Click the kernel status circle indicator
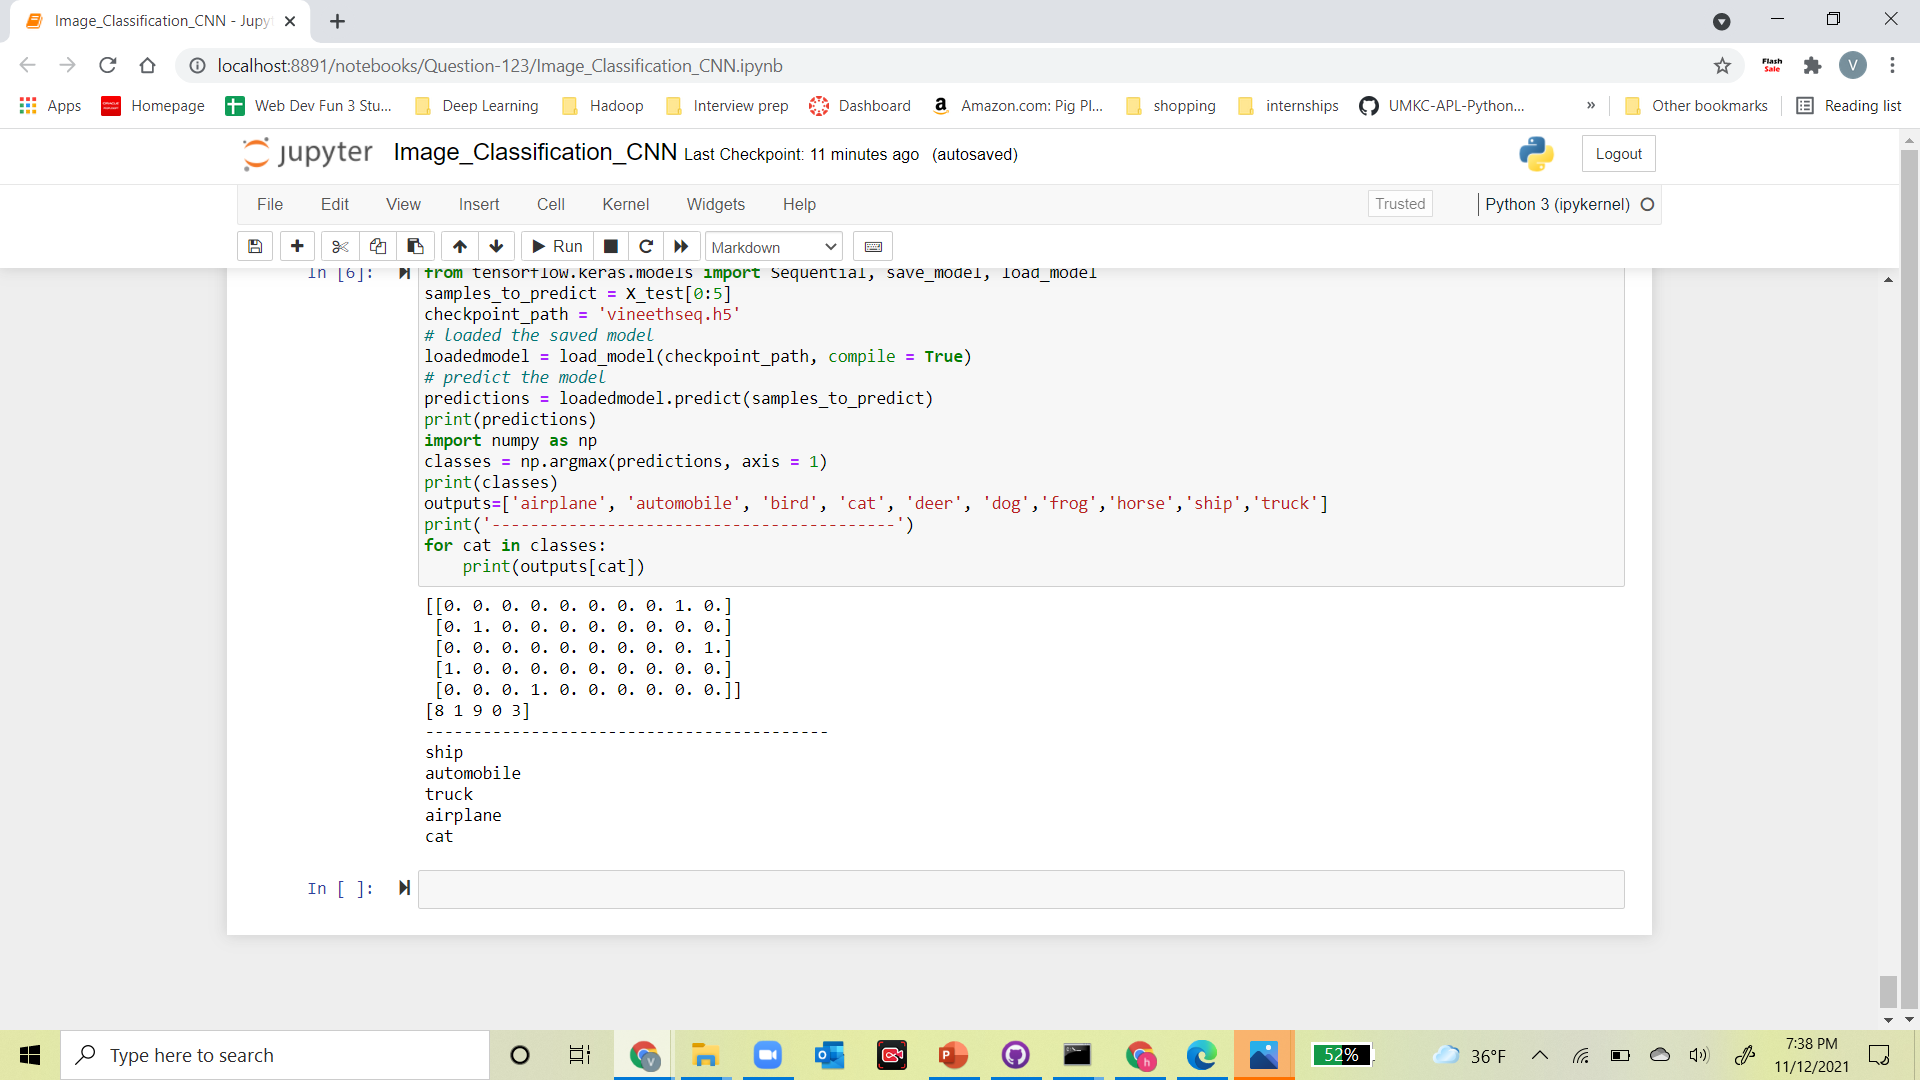 1648,204
